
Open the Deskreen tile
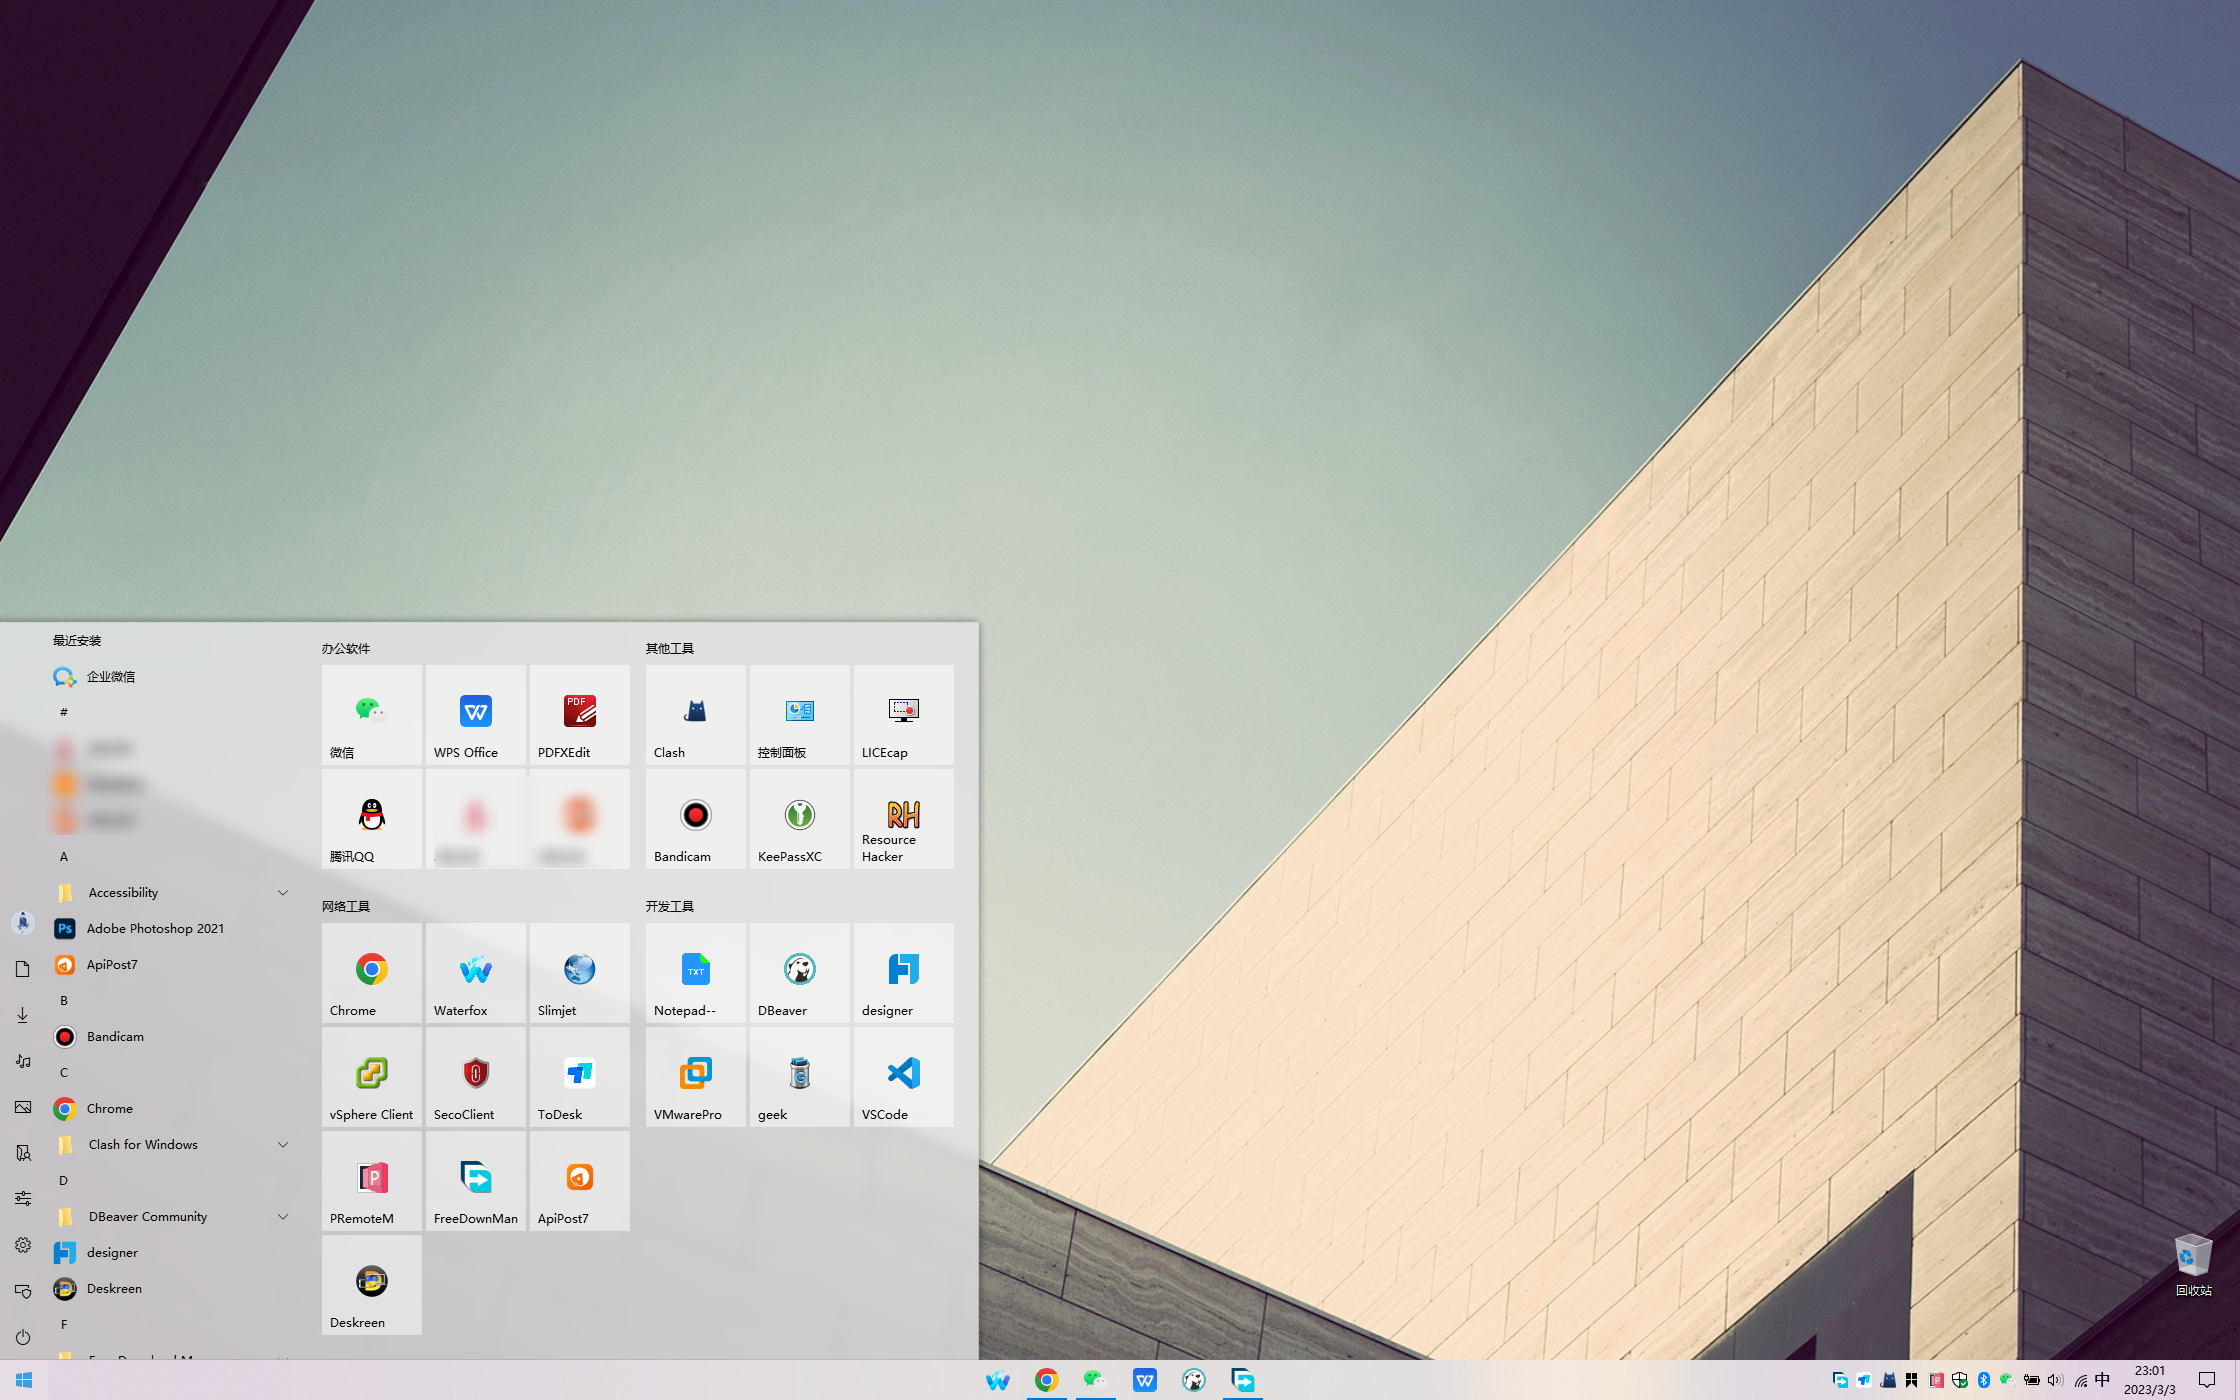pyautogui.click(x=371, y=1285)
